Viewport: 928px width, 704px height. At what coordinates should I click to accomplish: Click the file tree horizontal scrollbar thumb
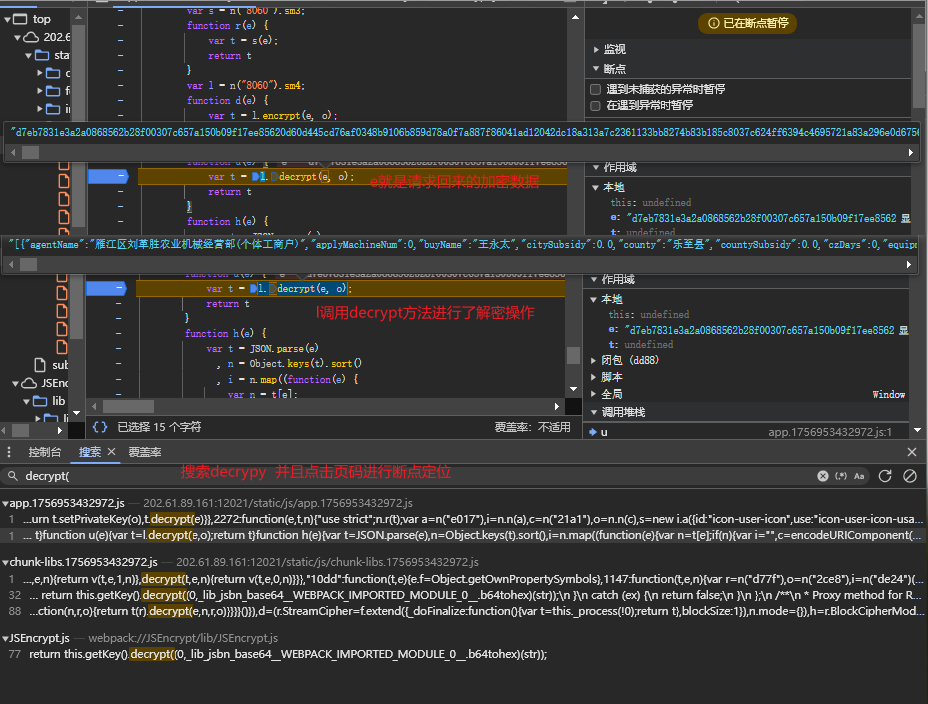(20, 430)
